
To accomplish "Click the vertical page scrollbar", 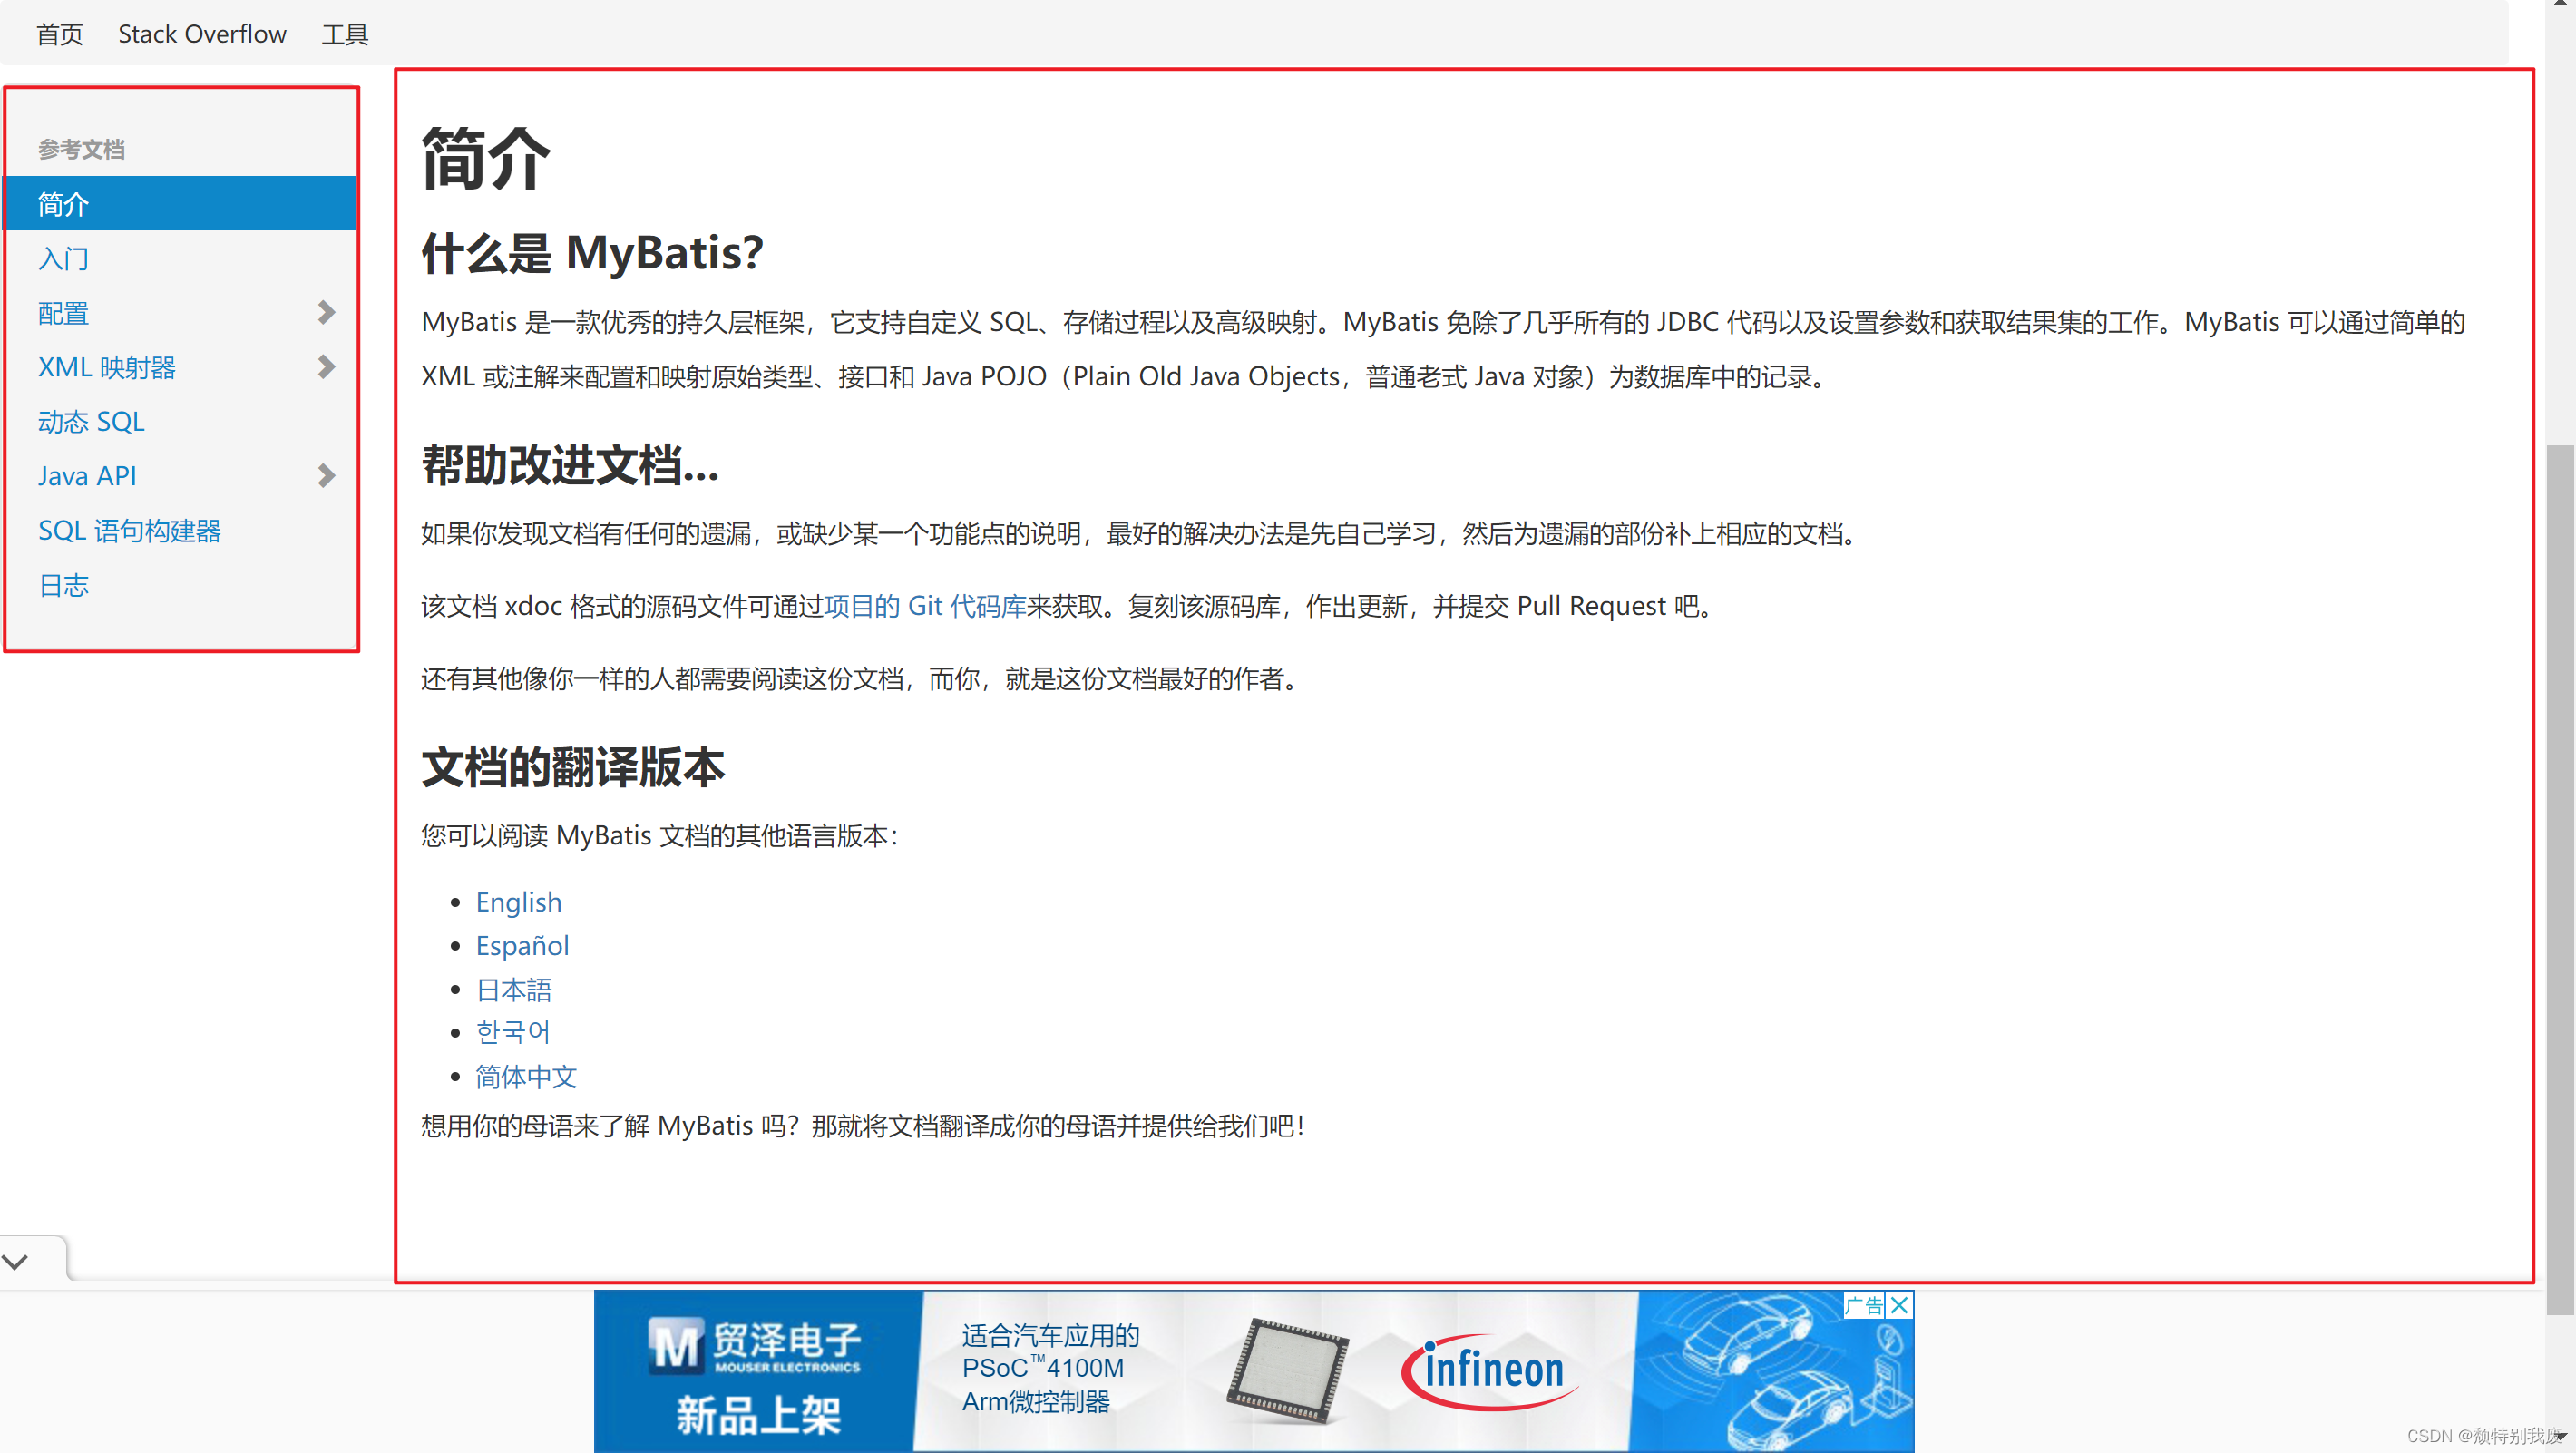I will 2559,880.
